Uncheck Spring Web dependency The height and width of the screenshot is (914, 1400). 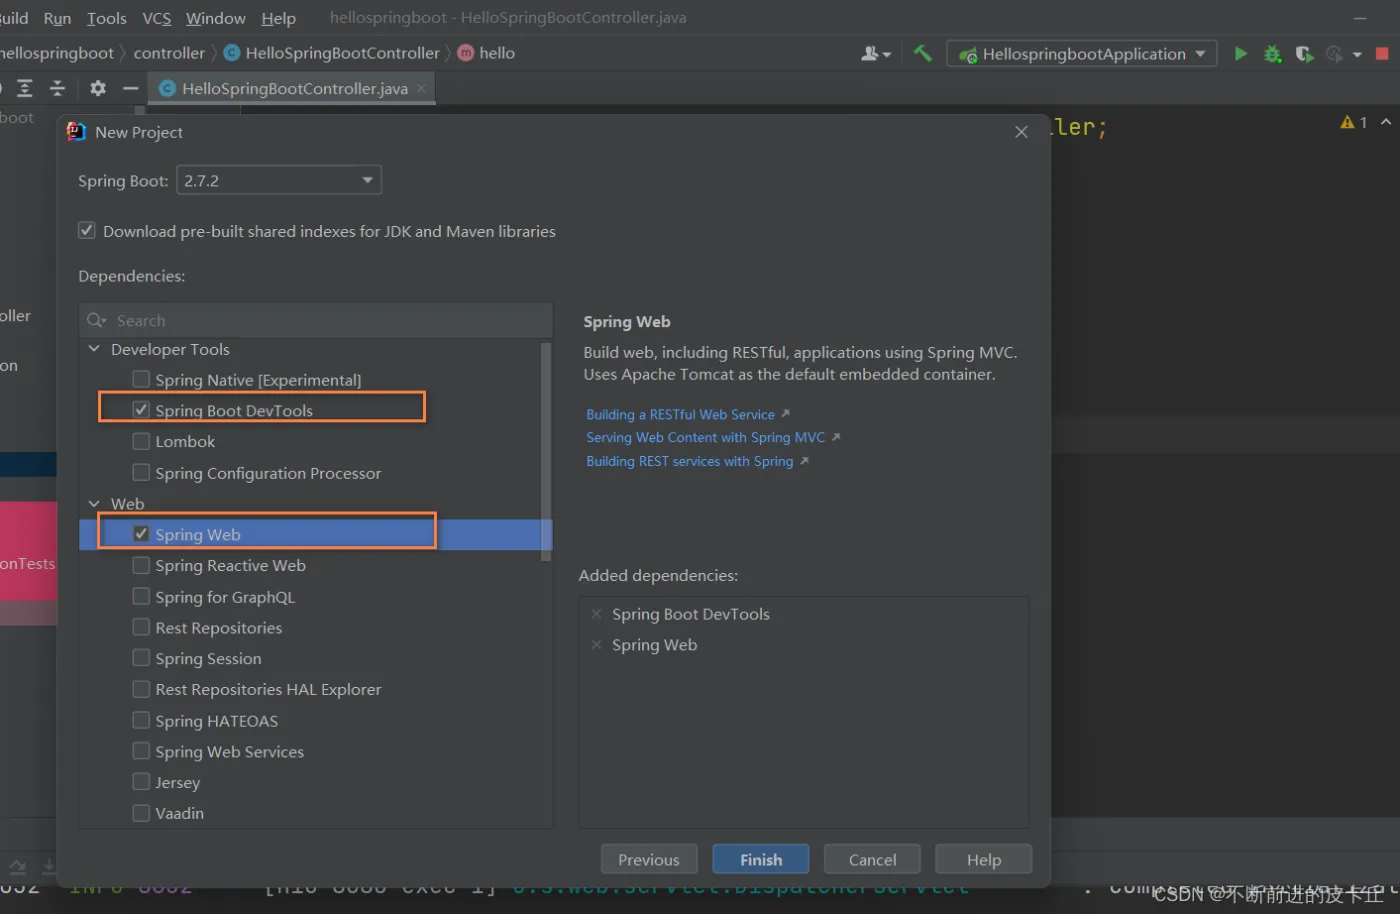coord(141,534)
